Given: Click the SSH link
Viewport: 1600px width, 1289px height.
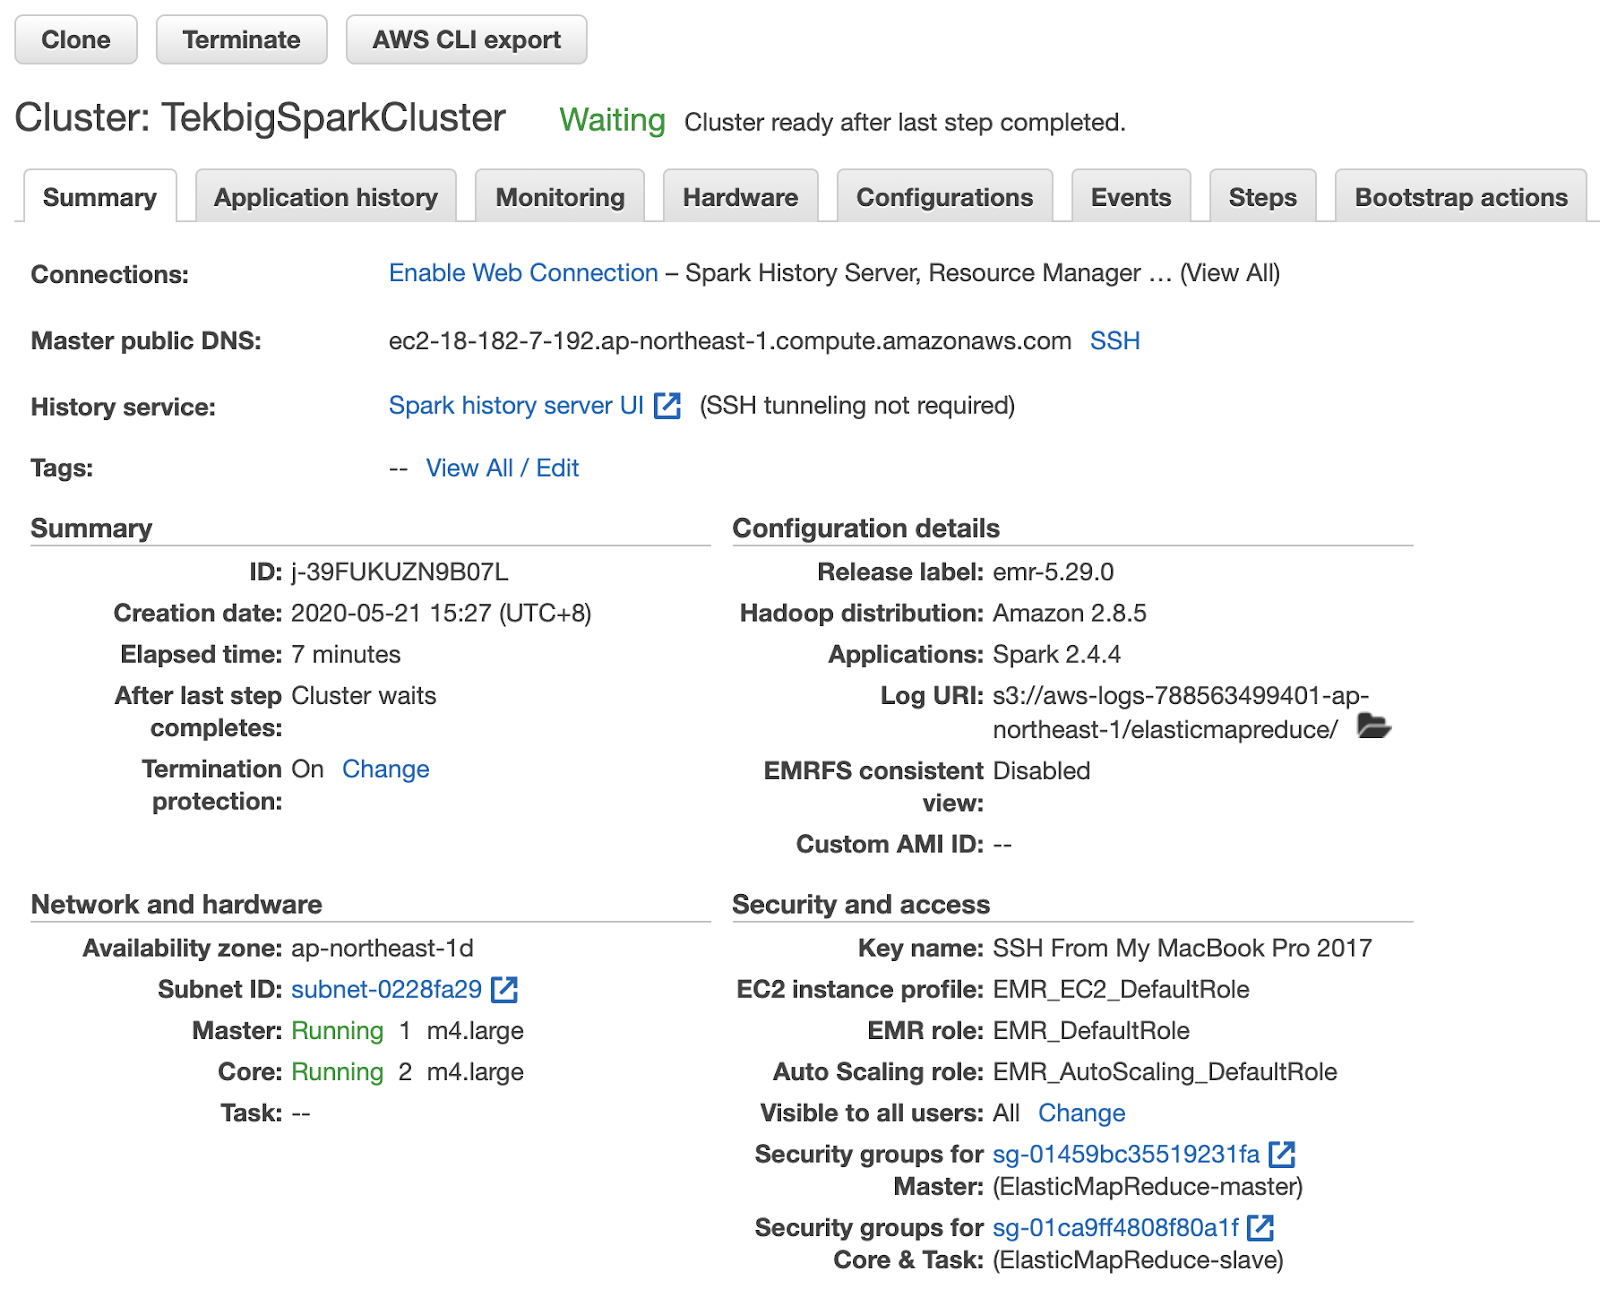Looking at the screenshot, I should 1115,341.
